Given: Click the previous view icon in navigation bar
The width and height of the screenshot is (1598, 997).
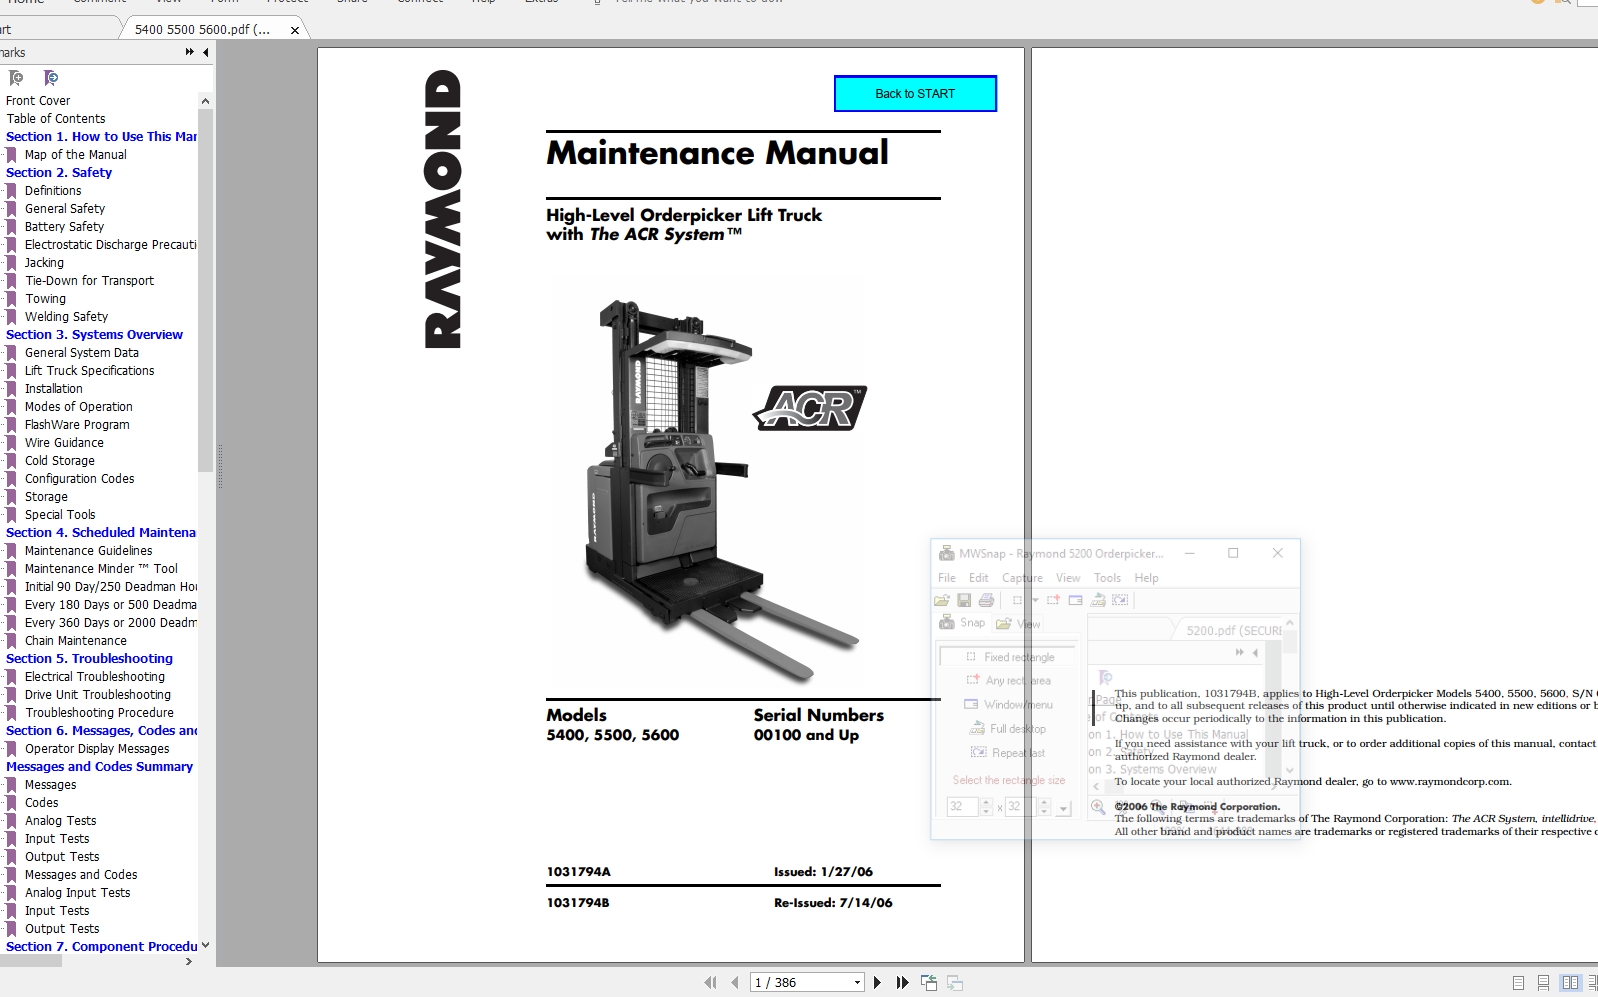Looking at the screenshot, I should coord(929,983).
